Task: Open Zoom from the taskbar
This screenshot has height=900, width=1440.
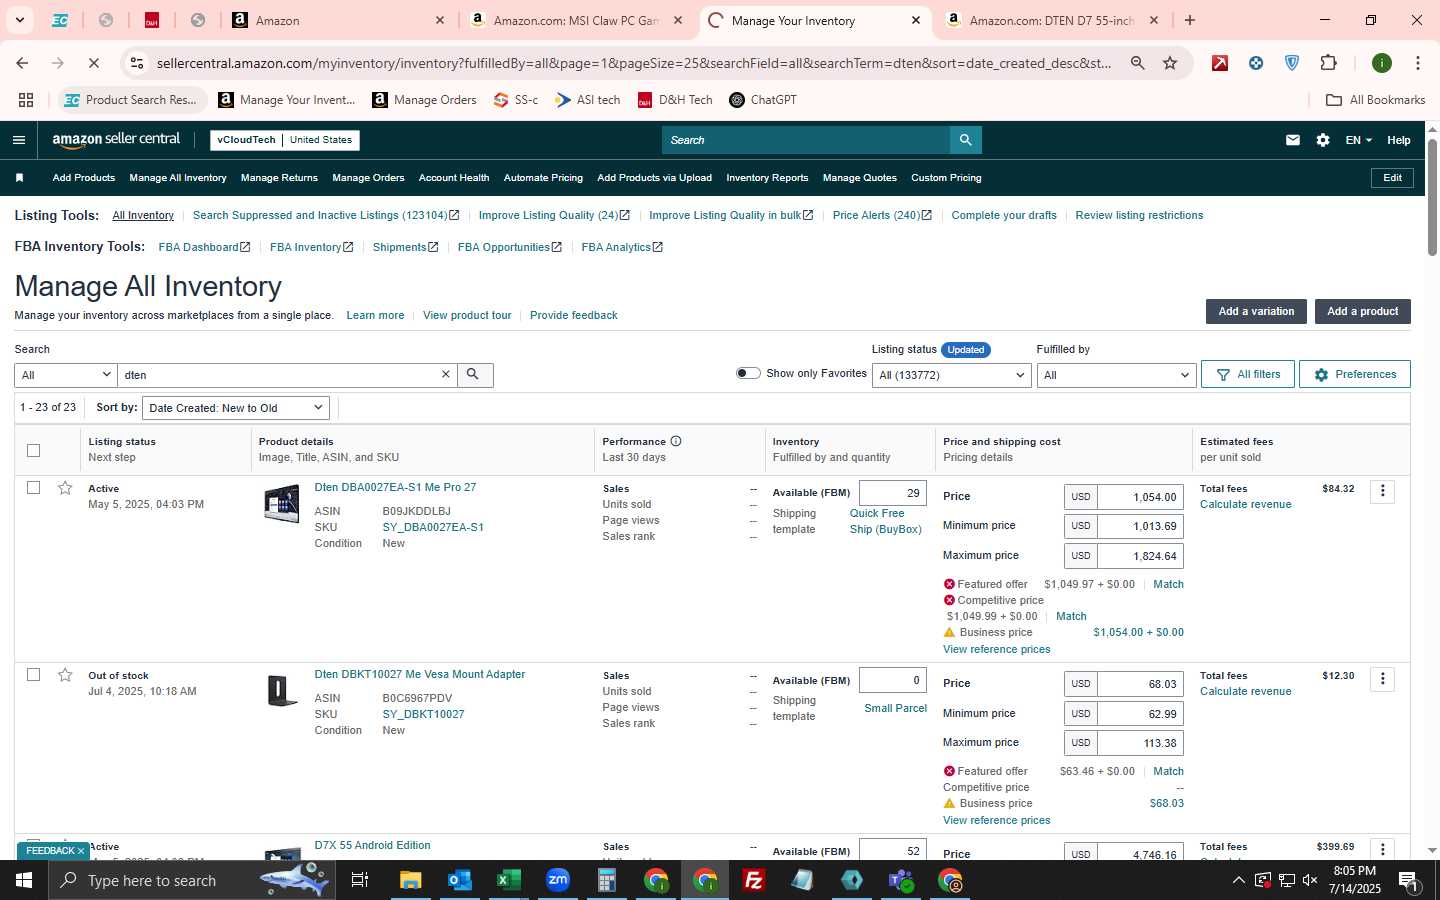Action: [557, 880]
